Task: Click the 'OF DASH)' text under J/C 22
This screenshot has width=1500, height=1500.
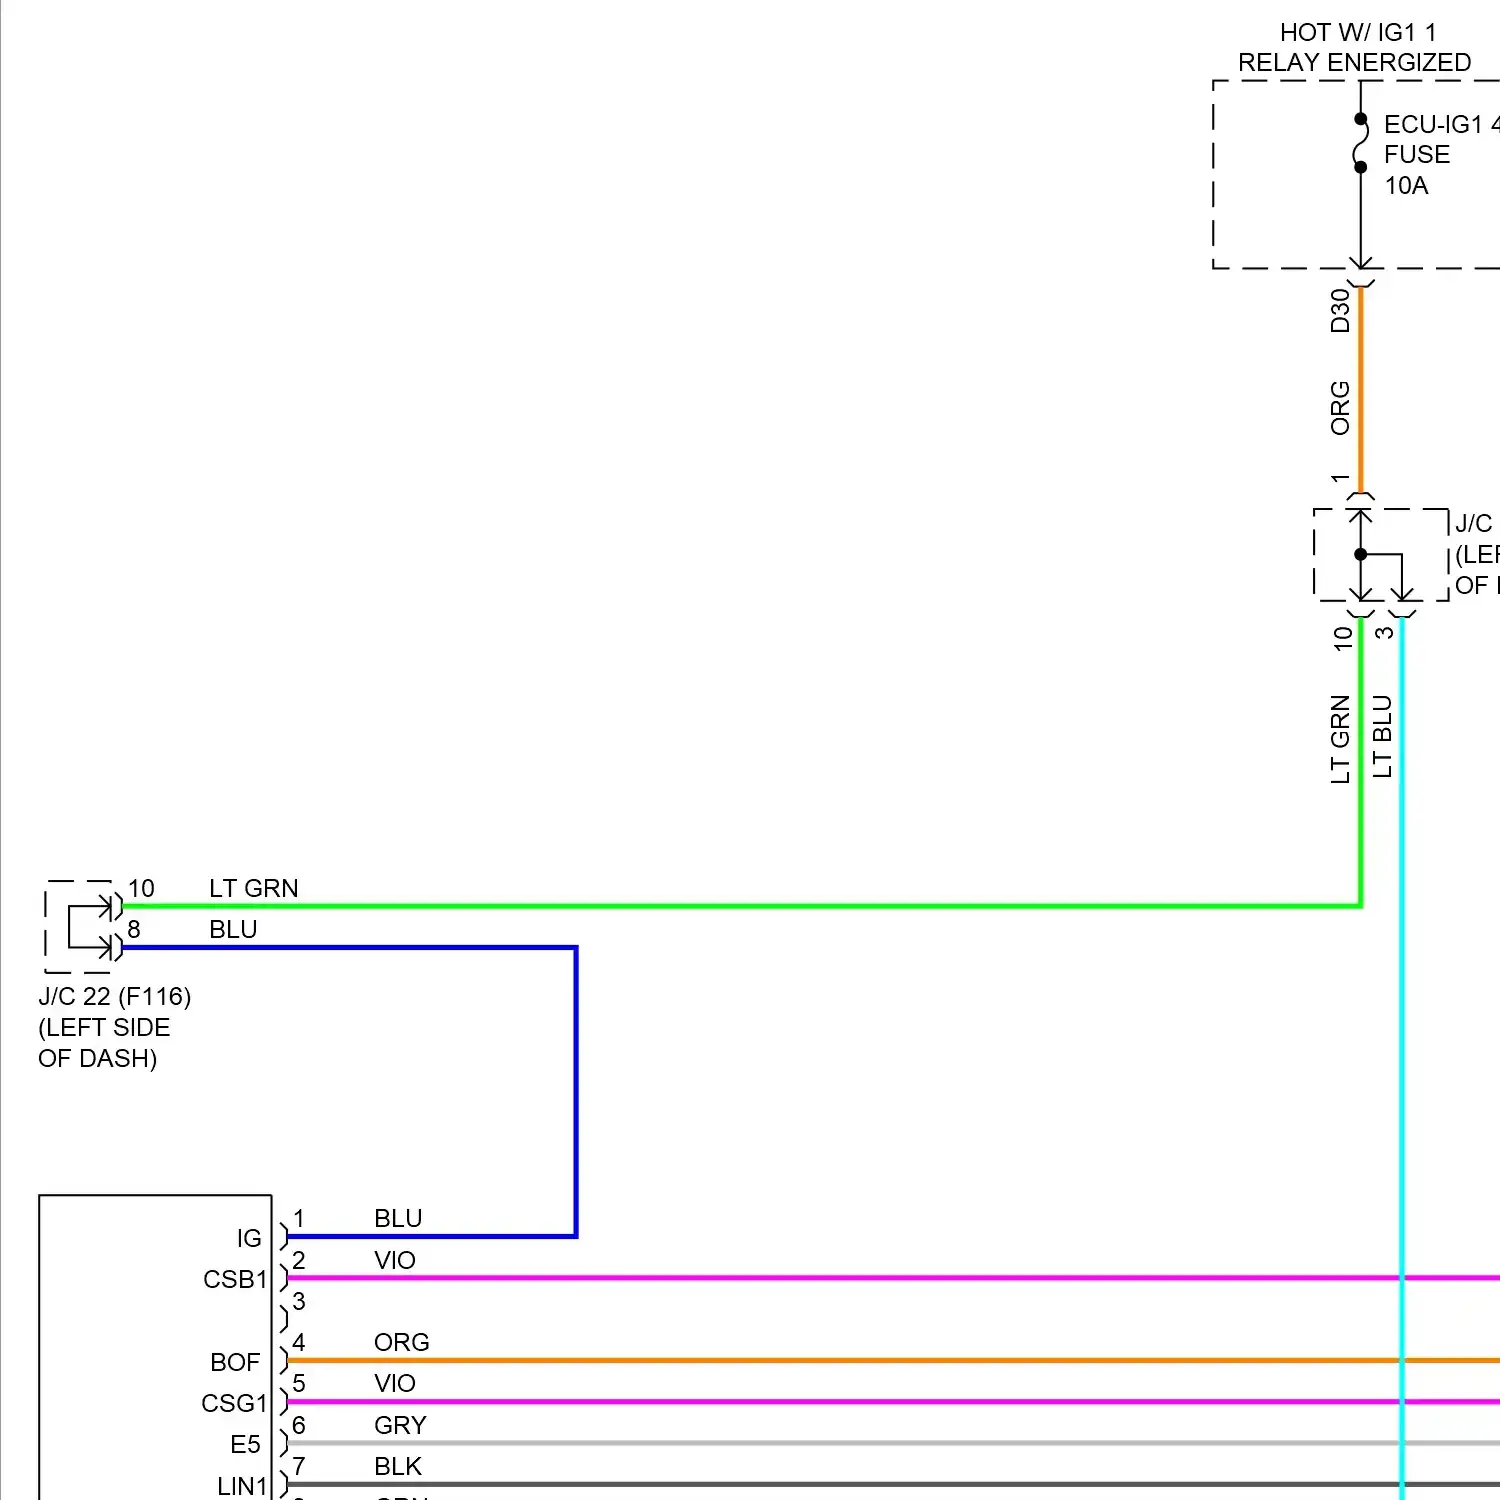Action: tap(97, 1058)
